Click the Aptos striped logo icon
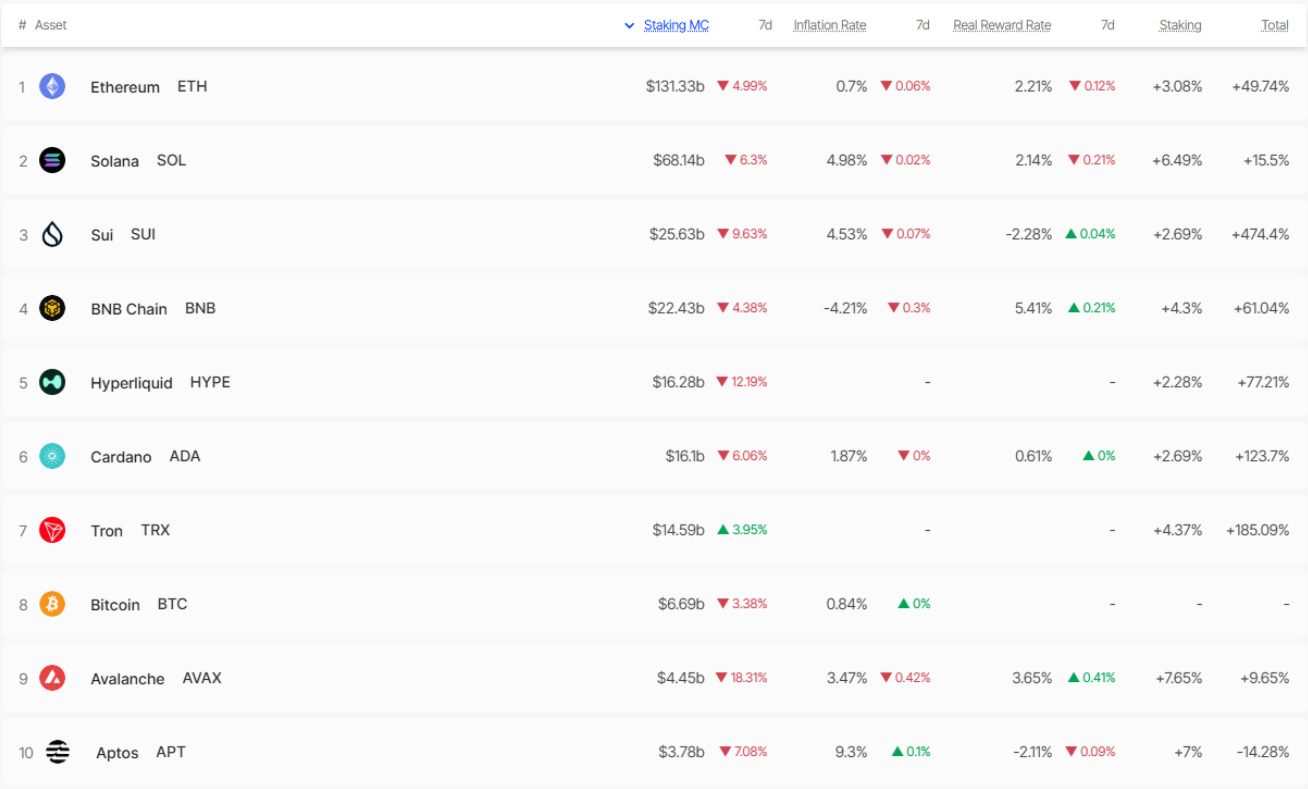 (58, 752)
